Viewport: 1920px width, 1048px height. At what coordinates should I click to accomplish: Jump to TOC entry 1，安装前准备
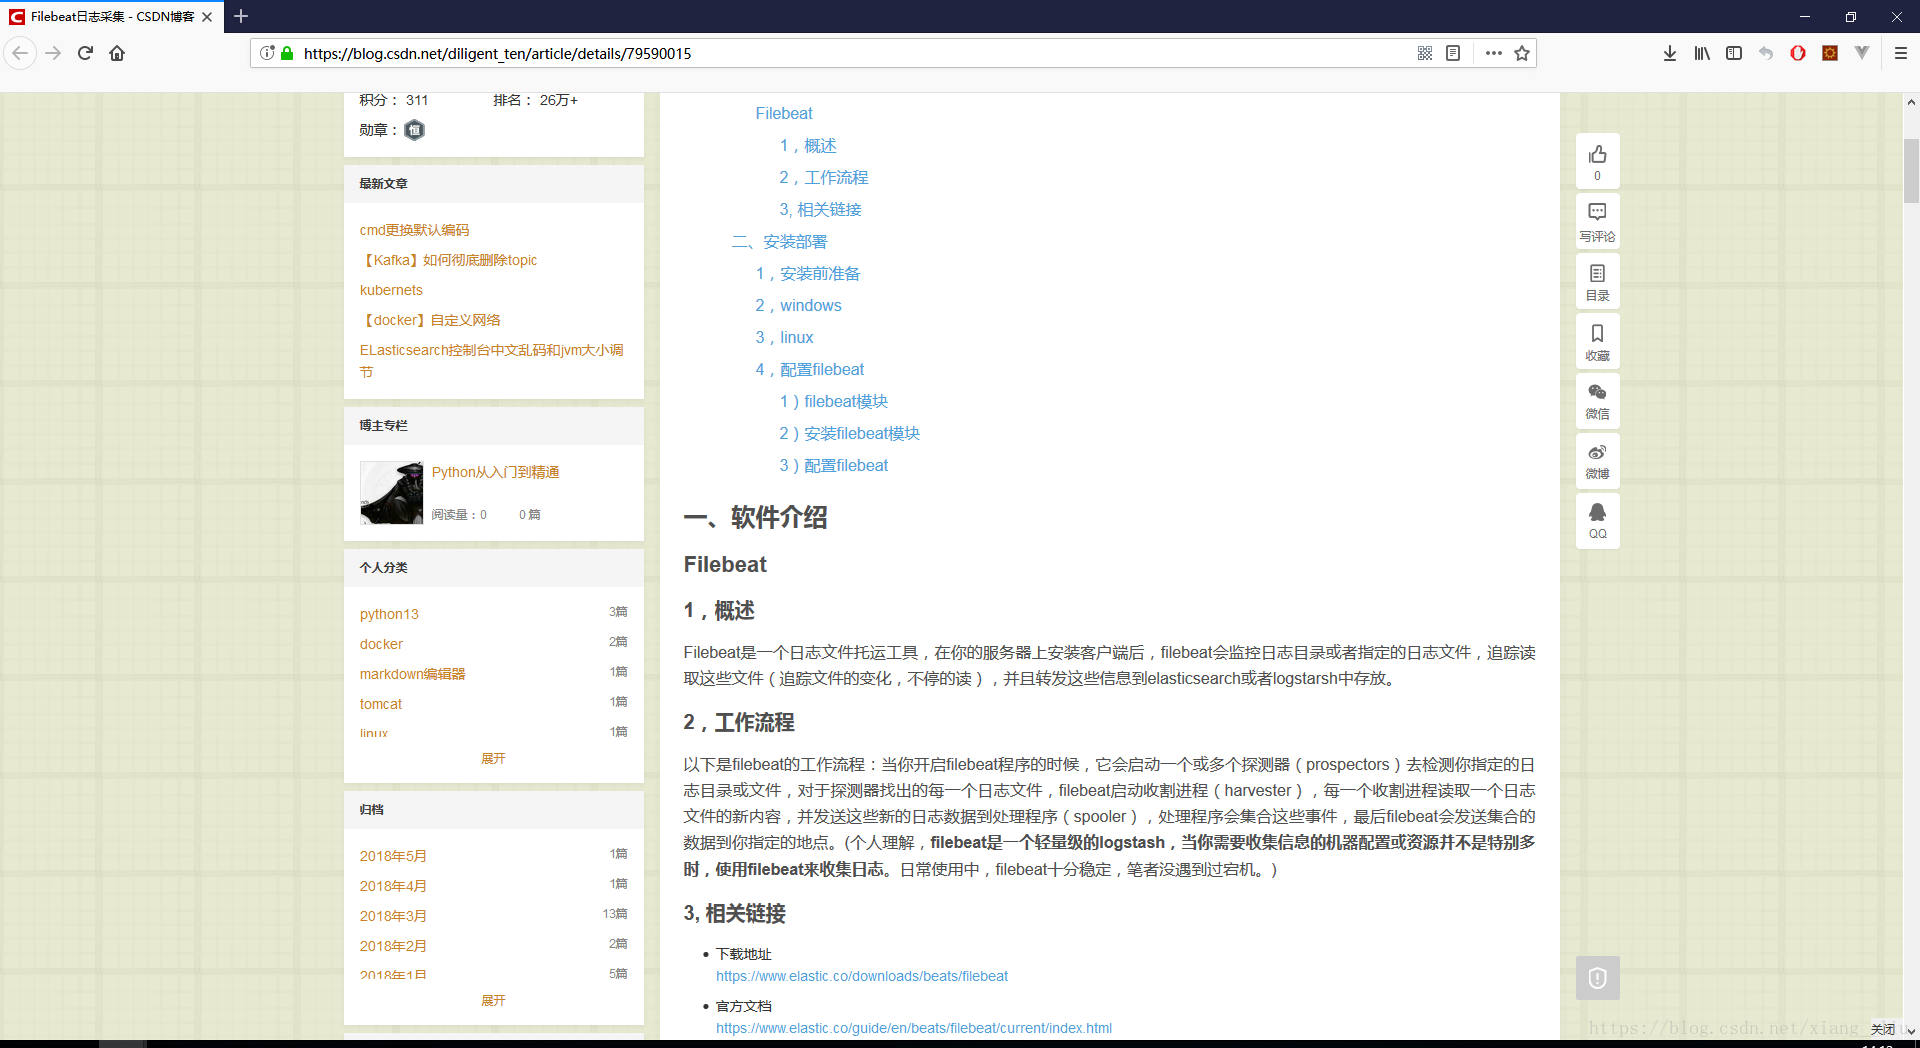tap(808, 274)
